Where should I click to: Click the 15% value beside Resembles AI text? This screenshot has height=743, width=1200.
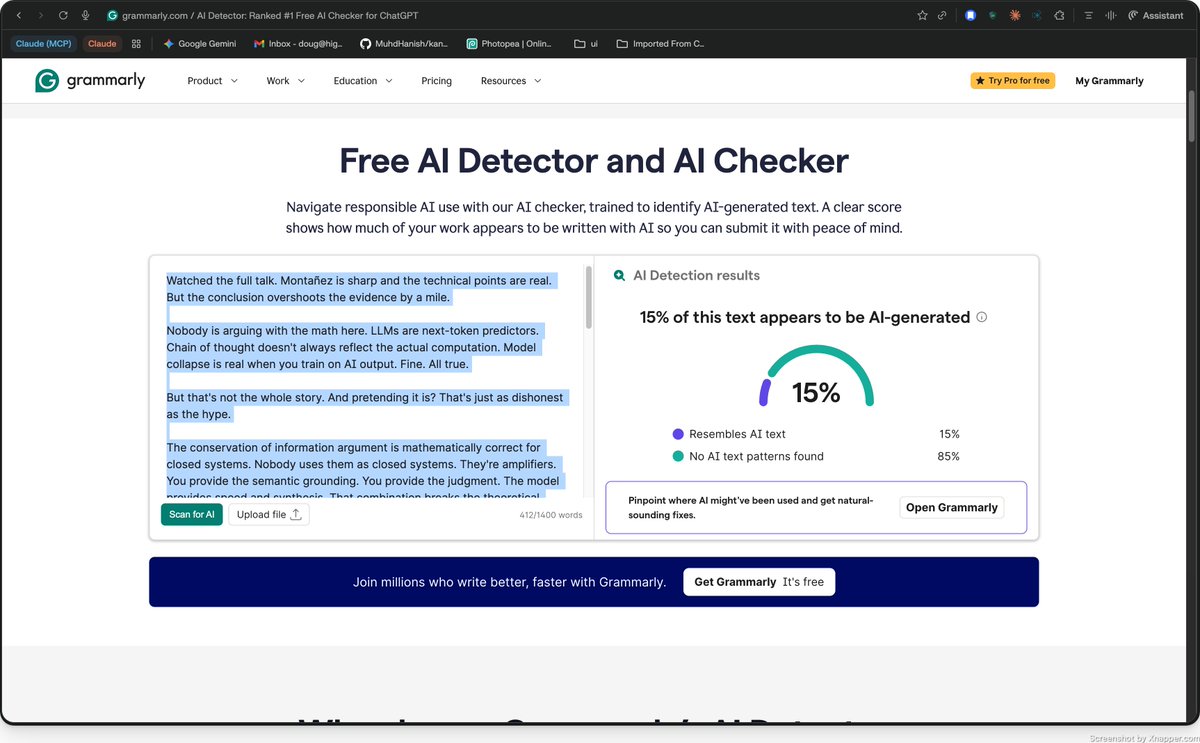coord(949,434)
